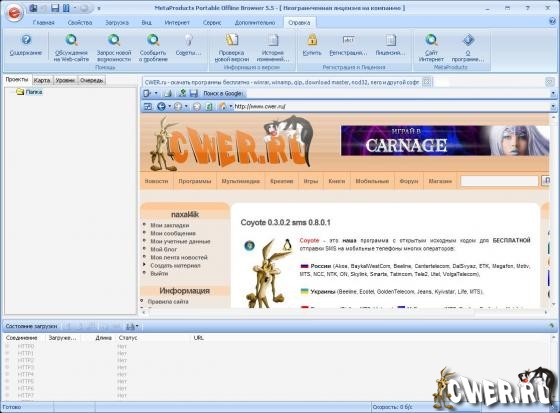The height and width of the screenshot is (413, 560).
Task: Select the Папка folder tree item
Action: 34,92
